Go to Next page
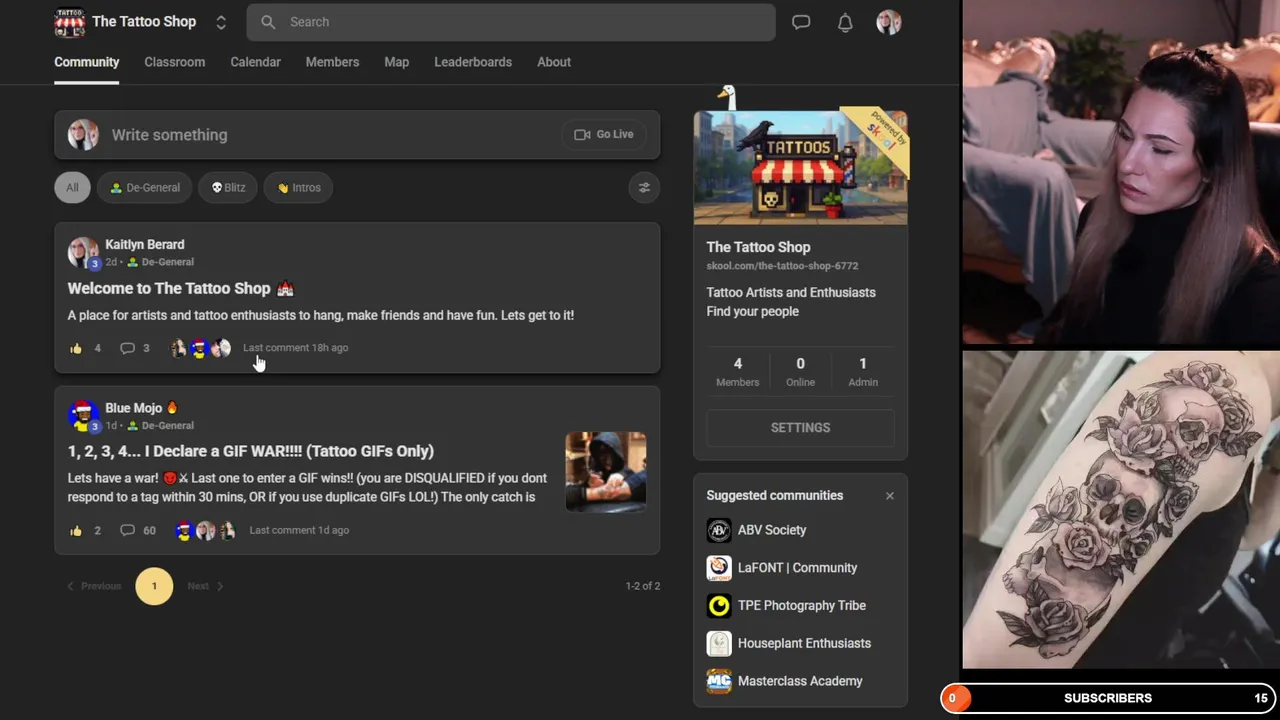1280x720 pixels. coord(205,586)
